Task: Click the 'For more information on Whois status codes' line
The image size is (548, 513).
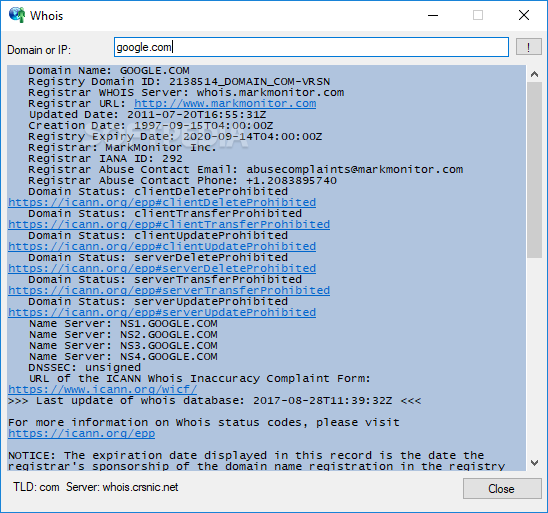Action: [x=204, y=423]
